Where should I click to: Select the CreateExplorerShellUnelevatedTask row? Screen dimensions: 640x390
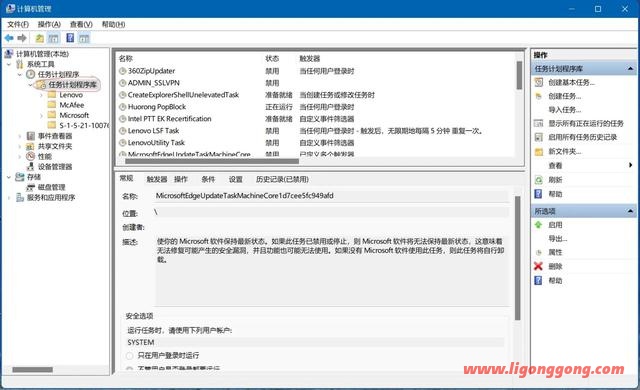tap(316, 95)
